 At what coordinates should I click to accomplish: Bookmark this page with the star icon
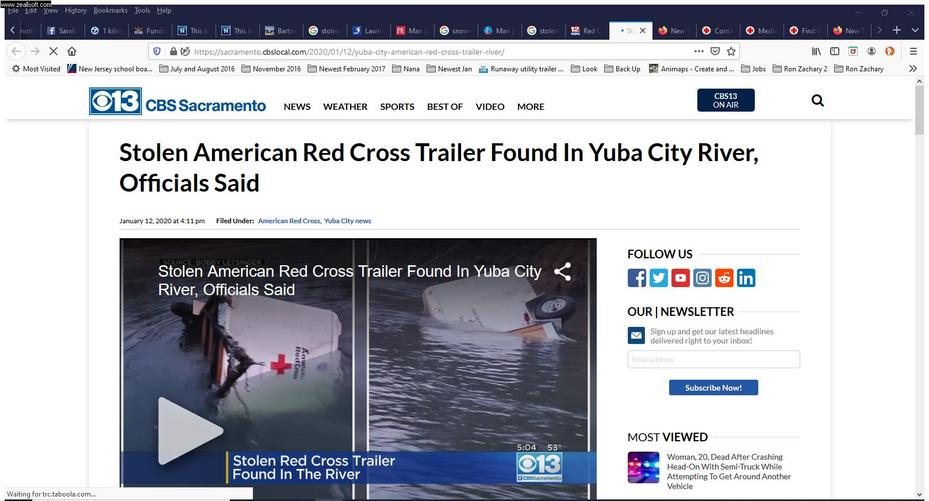[731, 52]
